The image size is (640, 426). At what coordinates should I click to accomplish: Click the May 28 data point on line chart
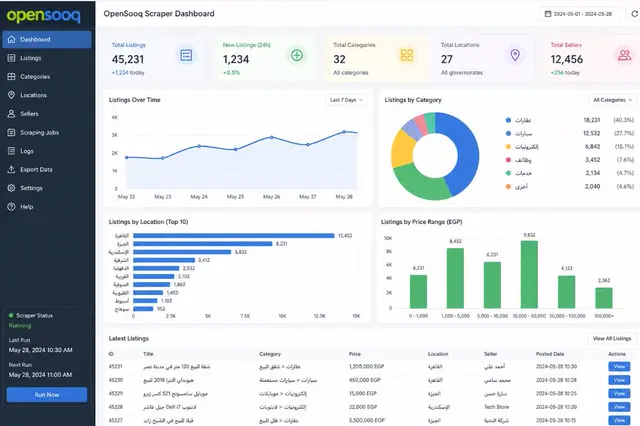[x=344, y=132]
